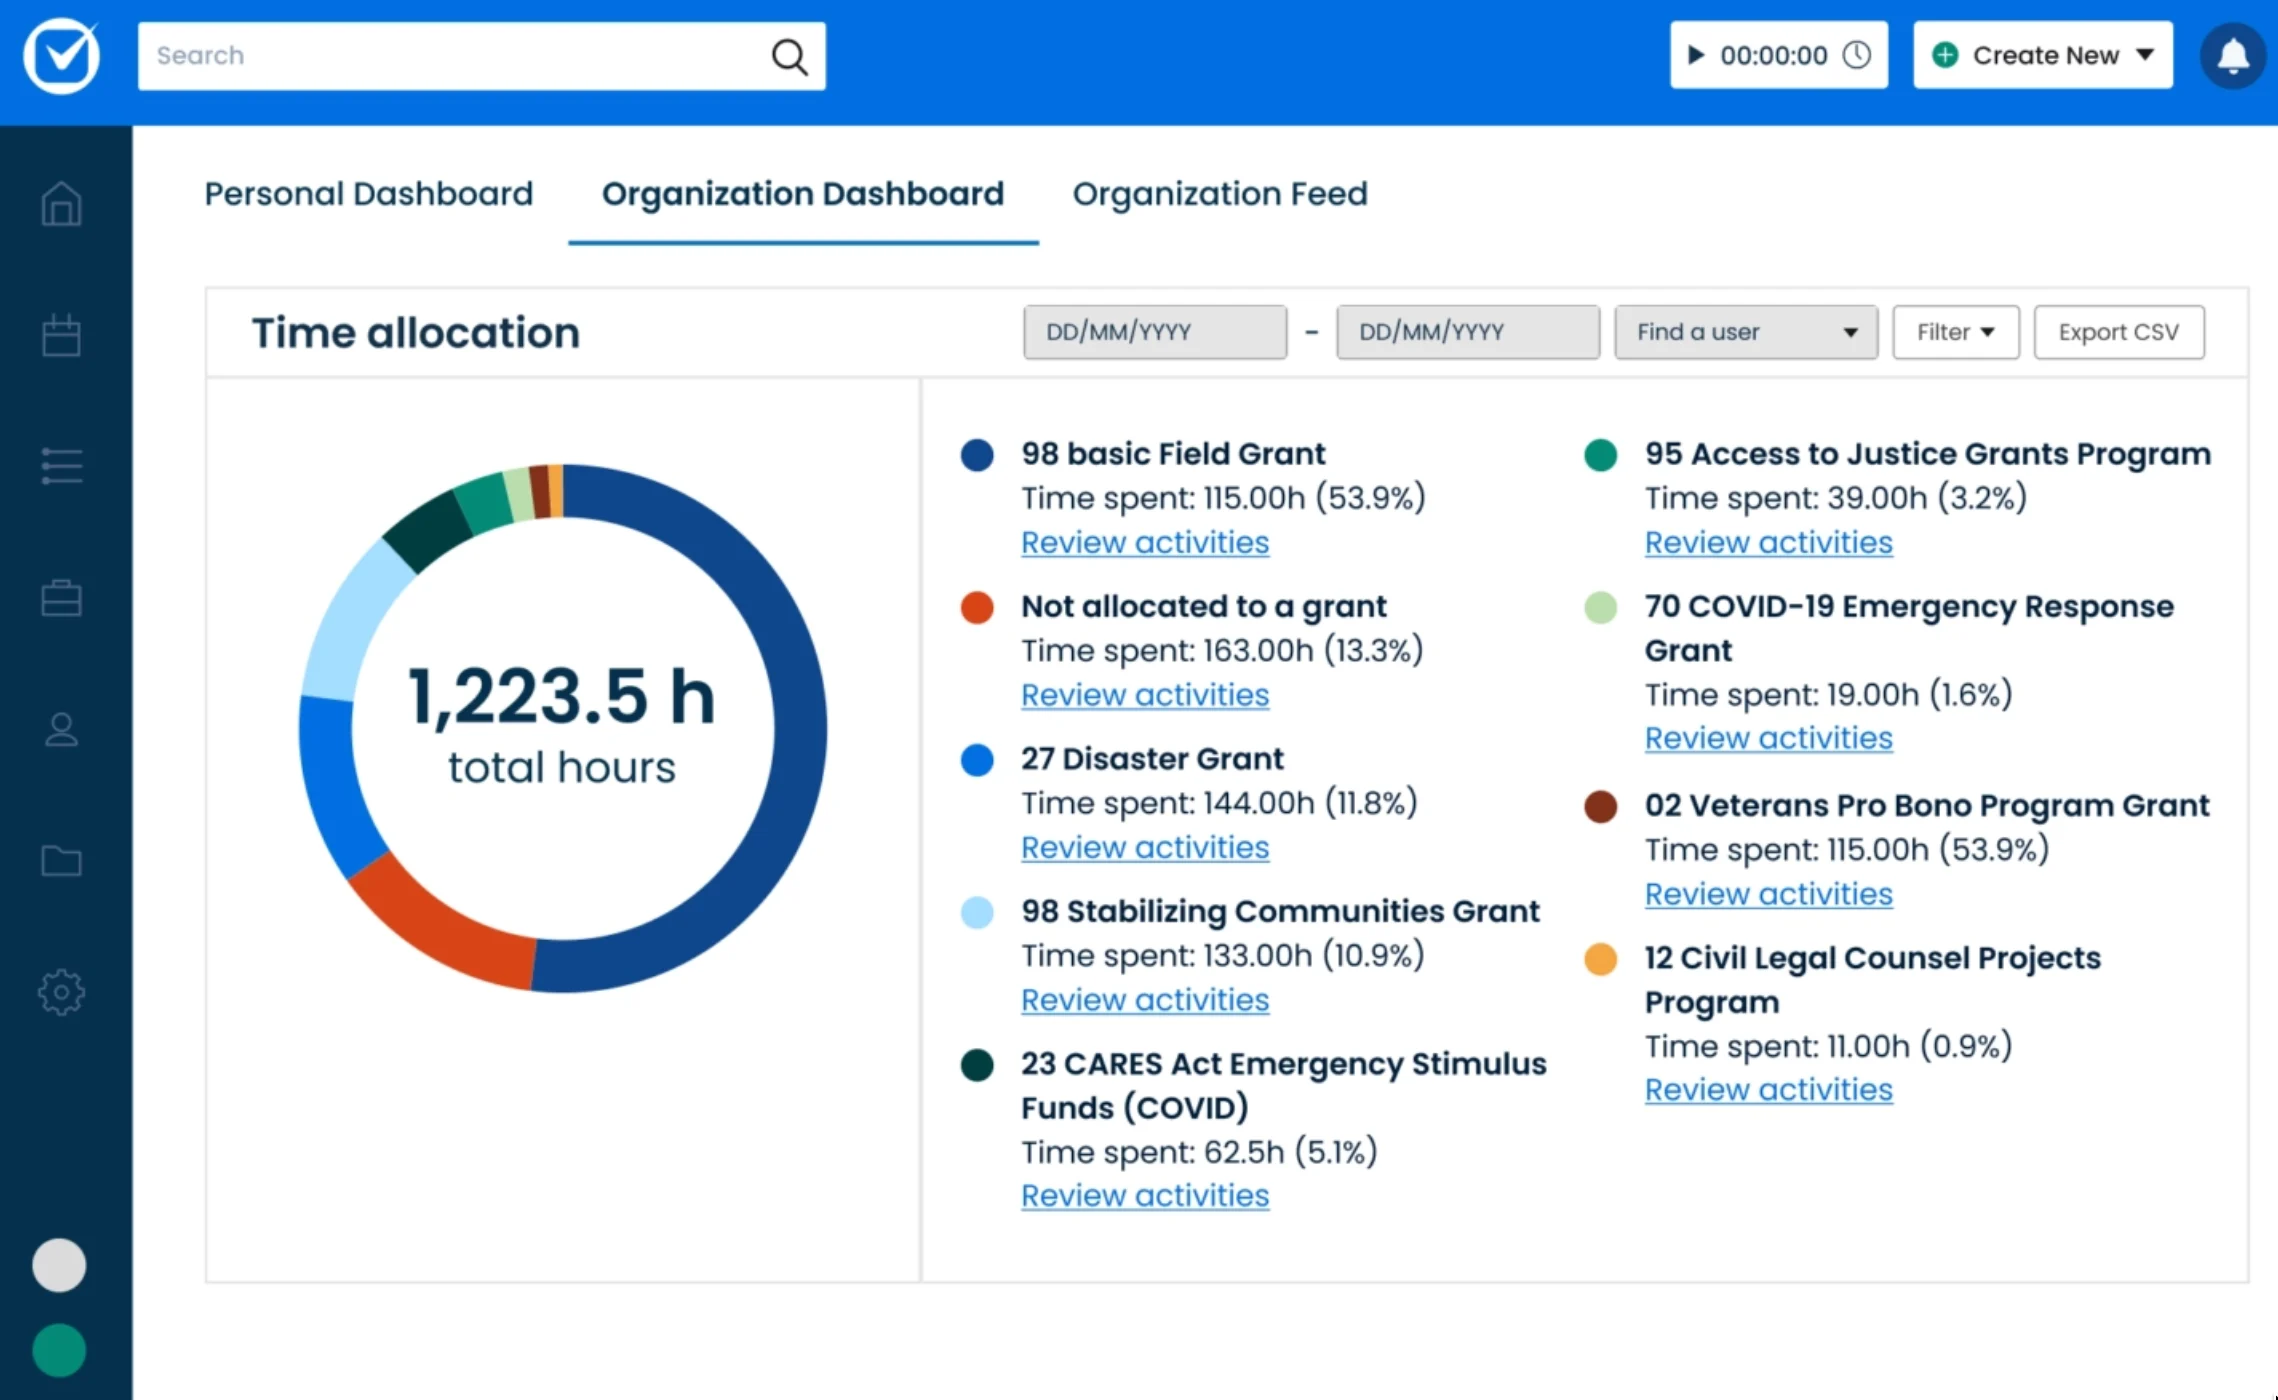Open the Find a user dropdown

point(1745,331)
